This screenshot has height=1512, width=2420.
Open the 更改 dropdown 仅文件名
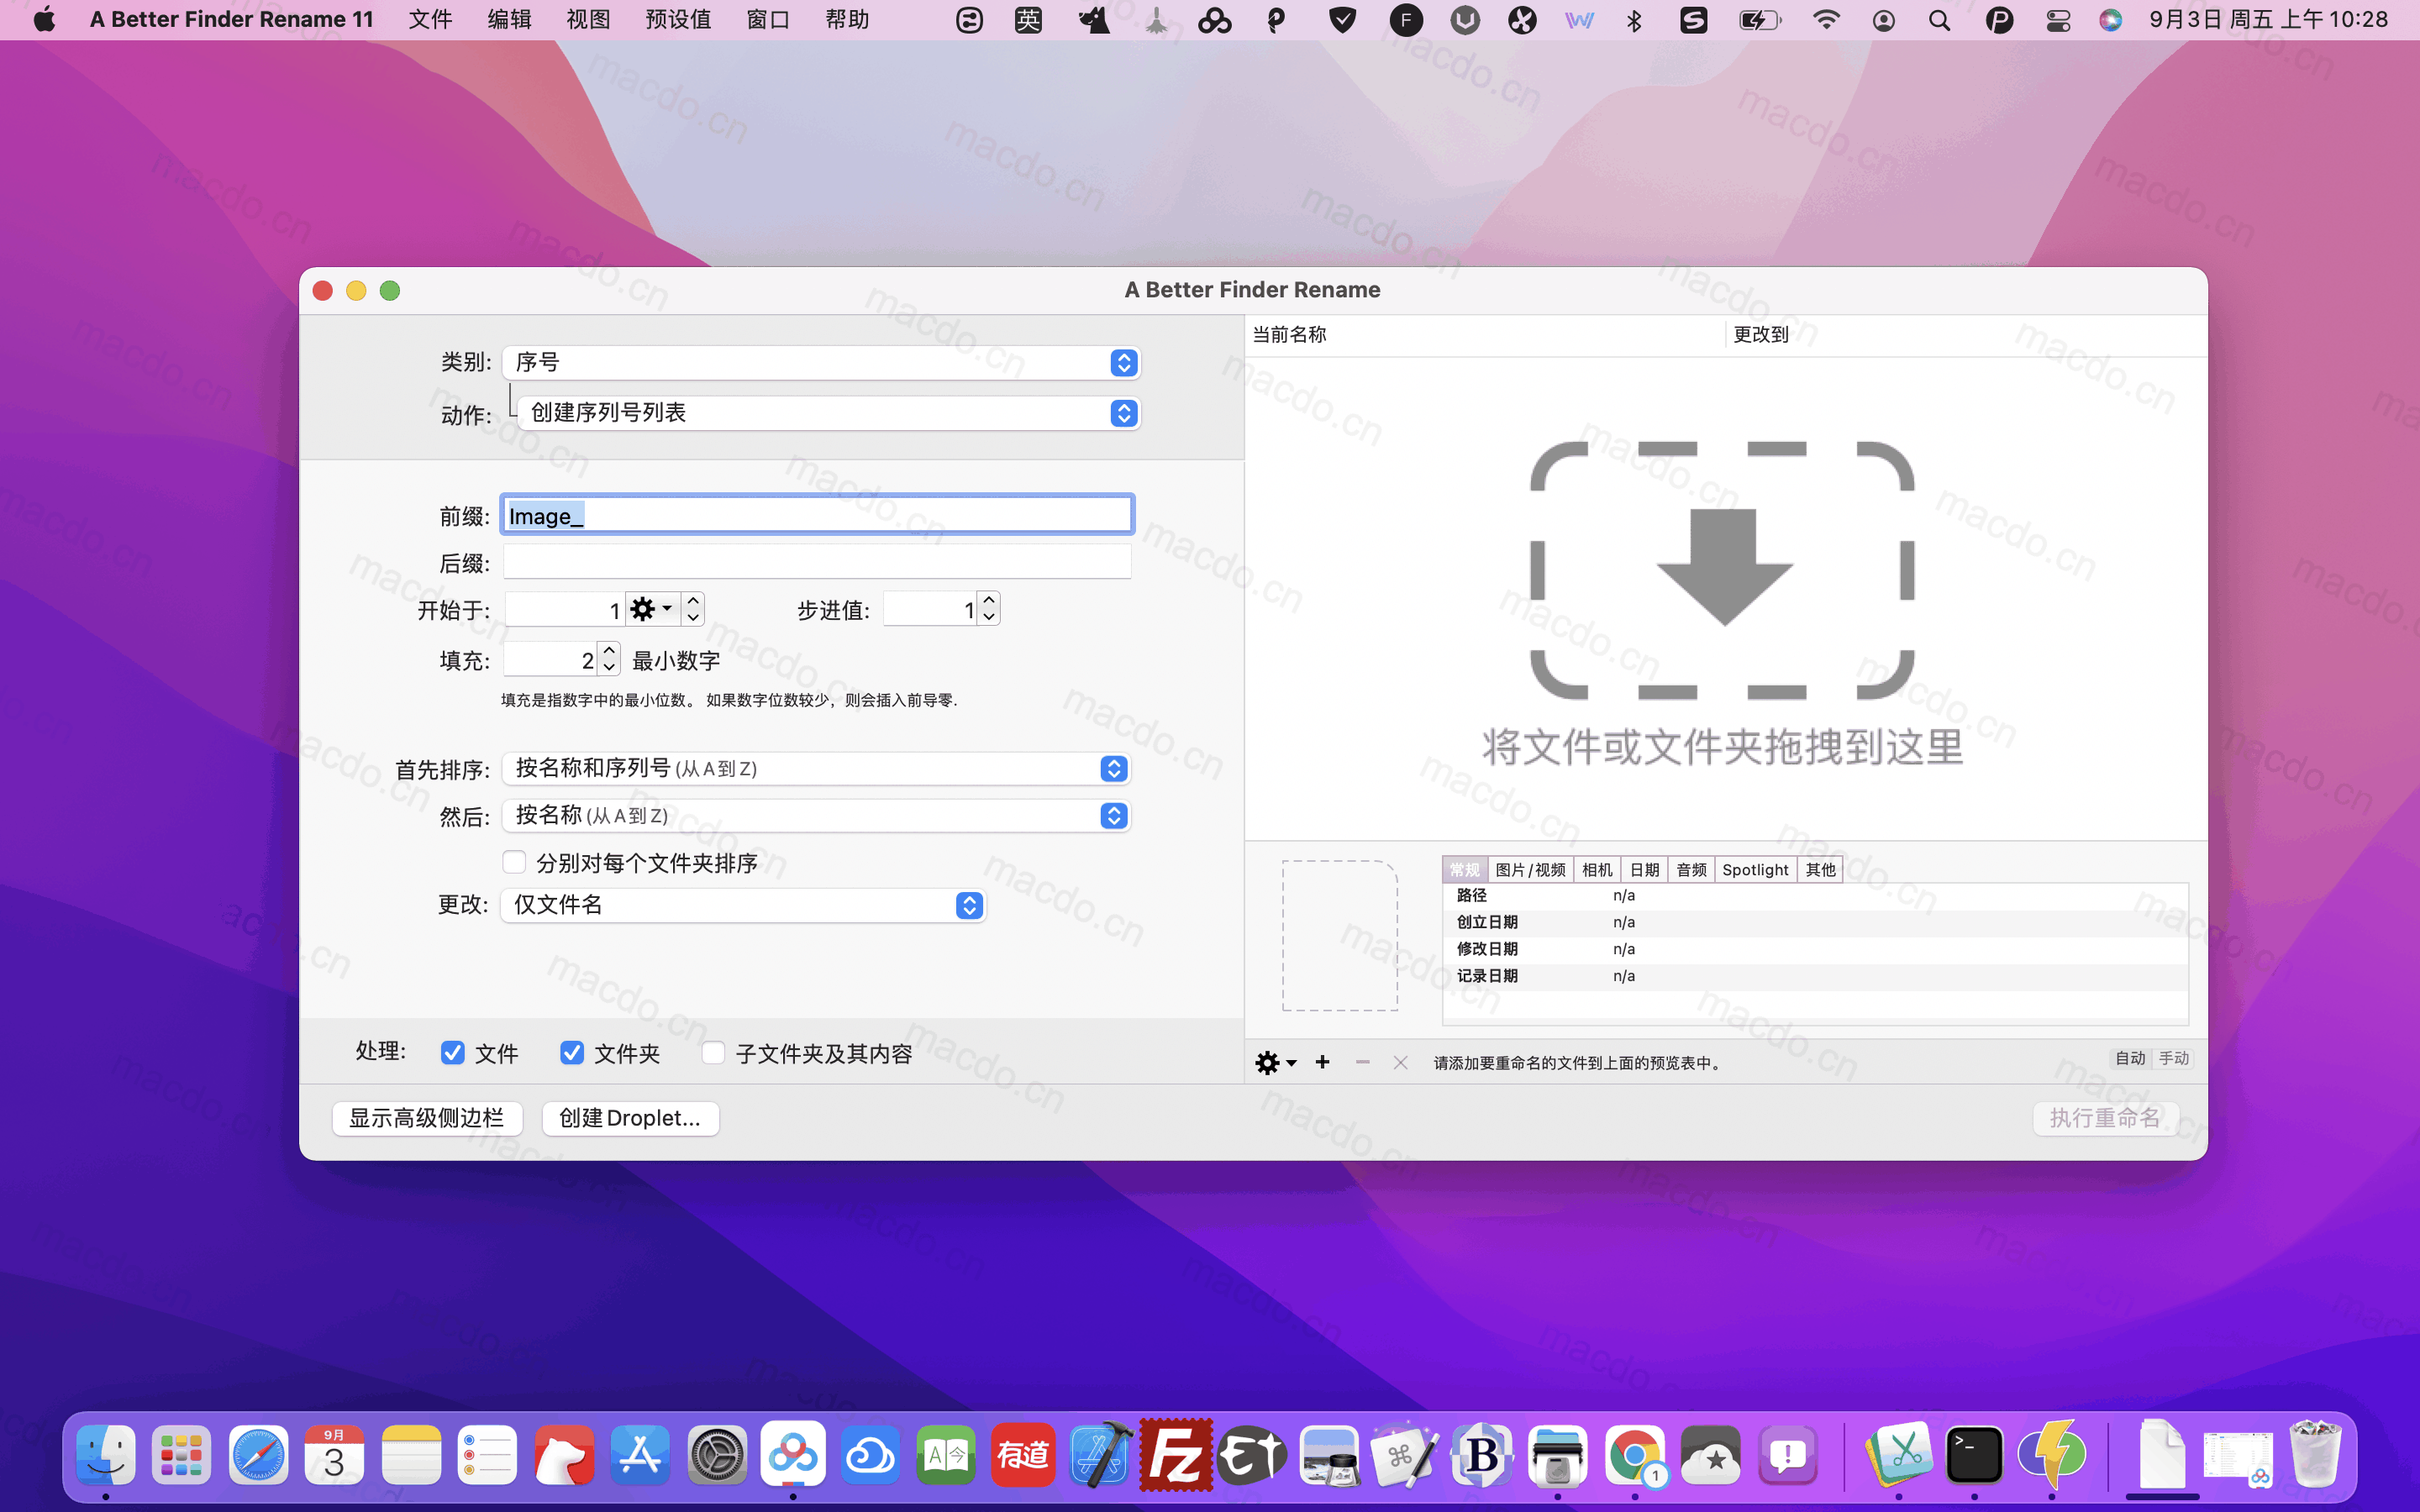tap(743, 905)
